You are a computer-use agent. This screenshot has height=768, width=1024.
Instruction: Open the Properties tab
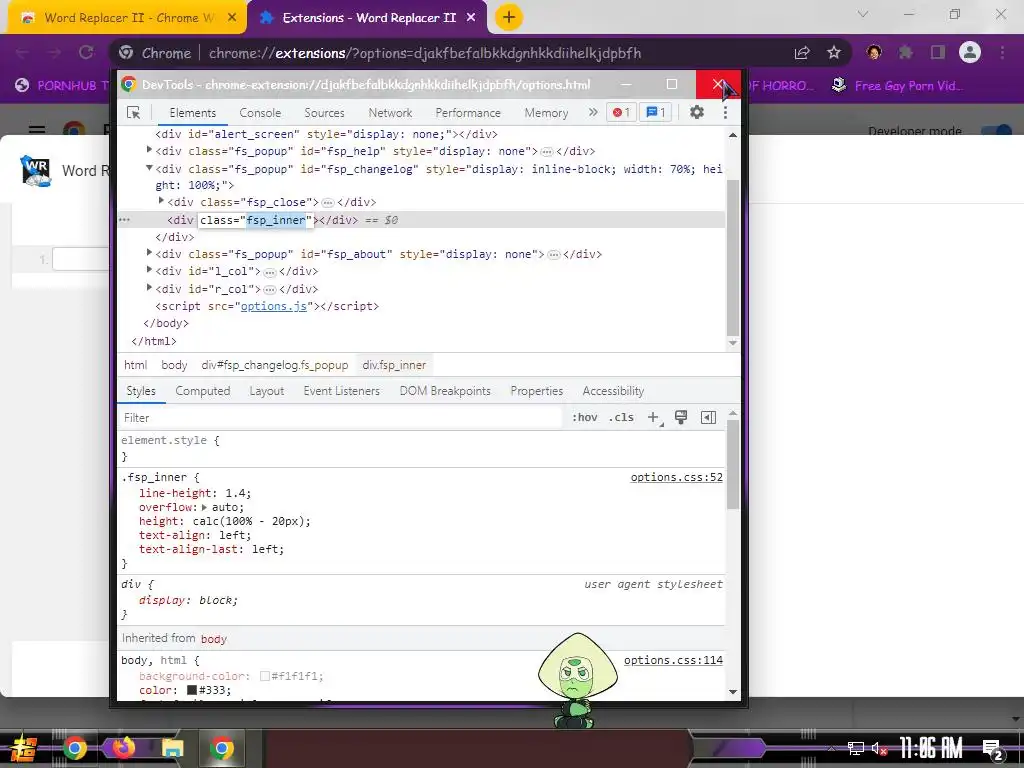[x=537, y=391]
